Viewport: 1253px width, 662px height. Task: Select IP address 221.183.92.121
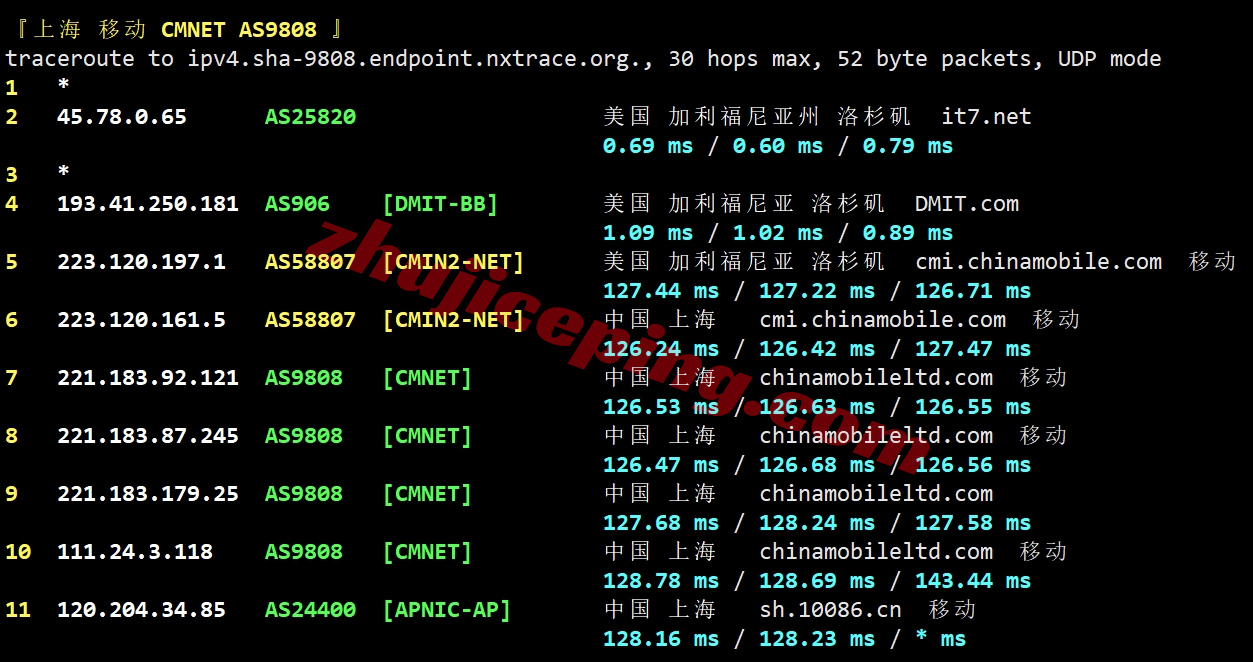tap(148, 378)
